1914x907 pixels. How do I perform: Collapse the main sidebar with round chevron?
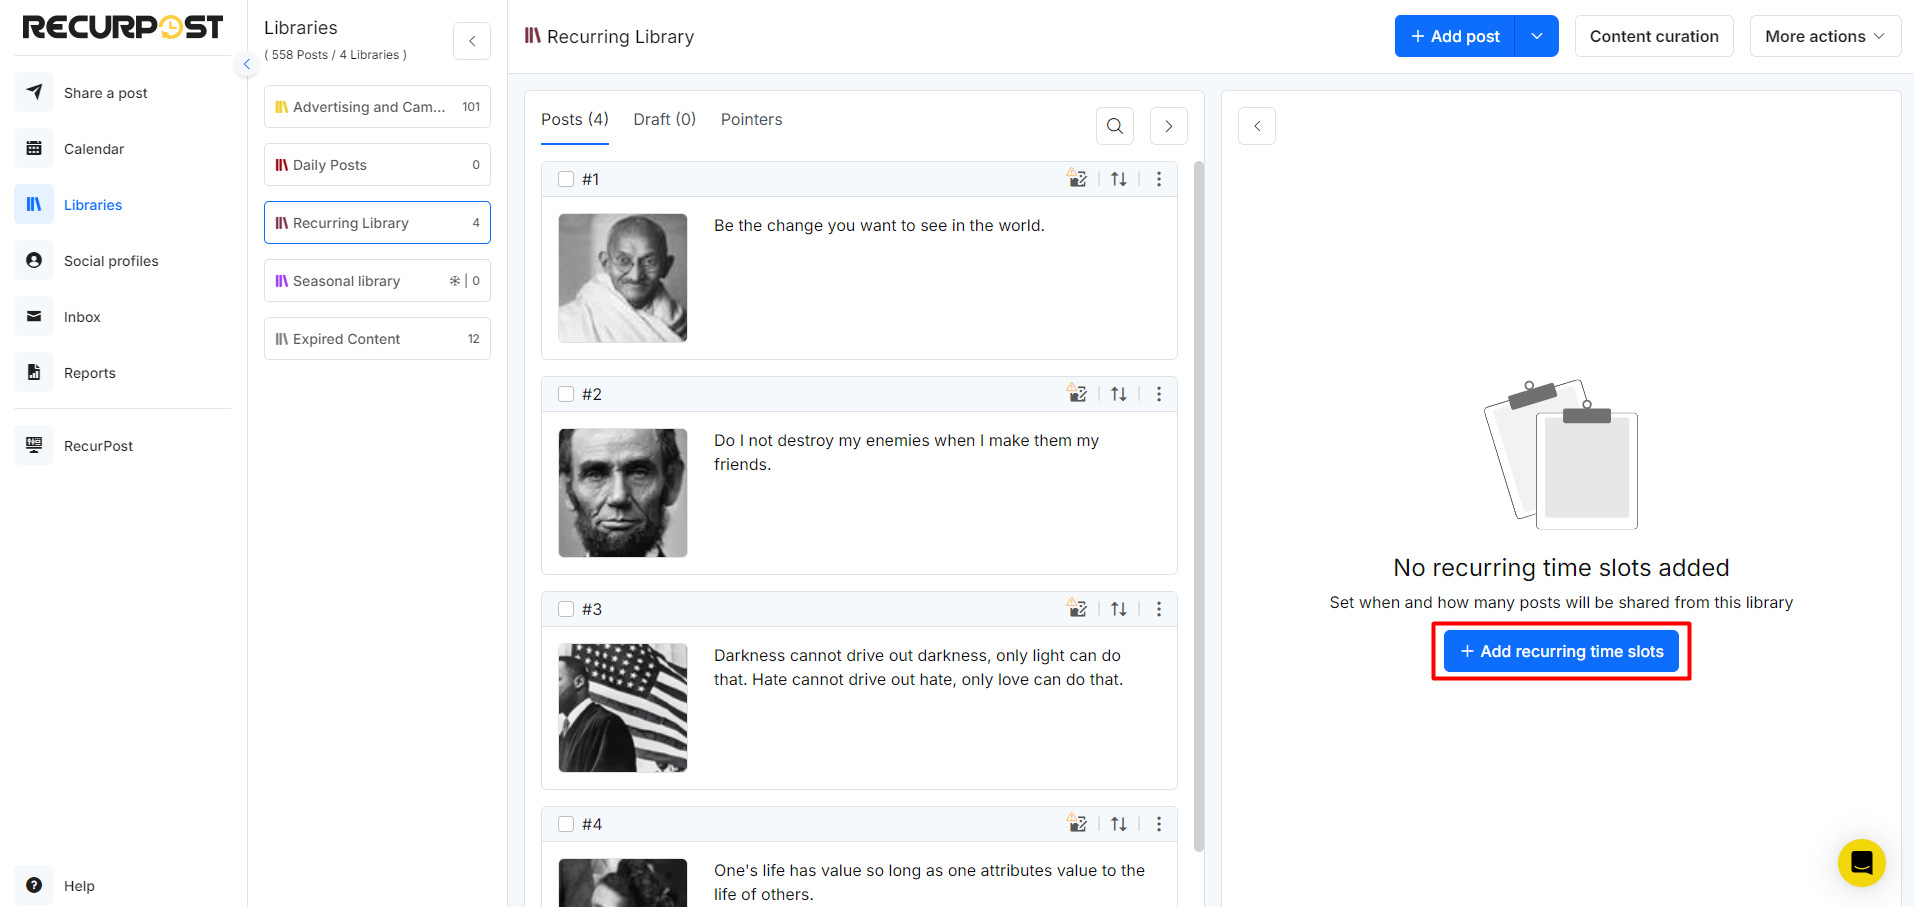pyautogui.click(x=247, y=64)
